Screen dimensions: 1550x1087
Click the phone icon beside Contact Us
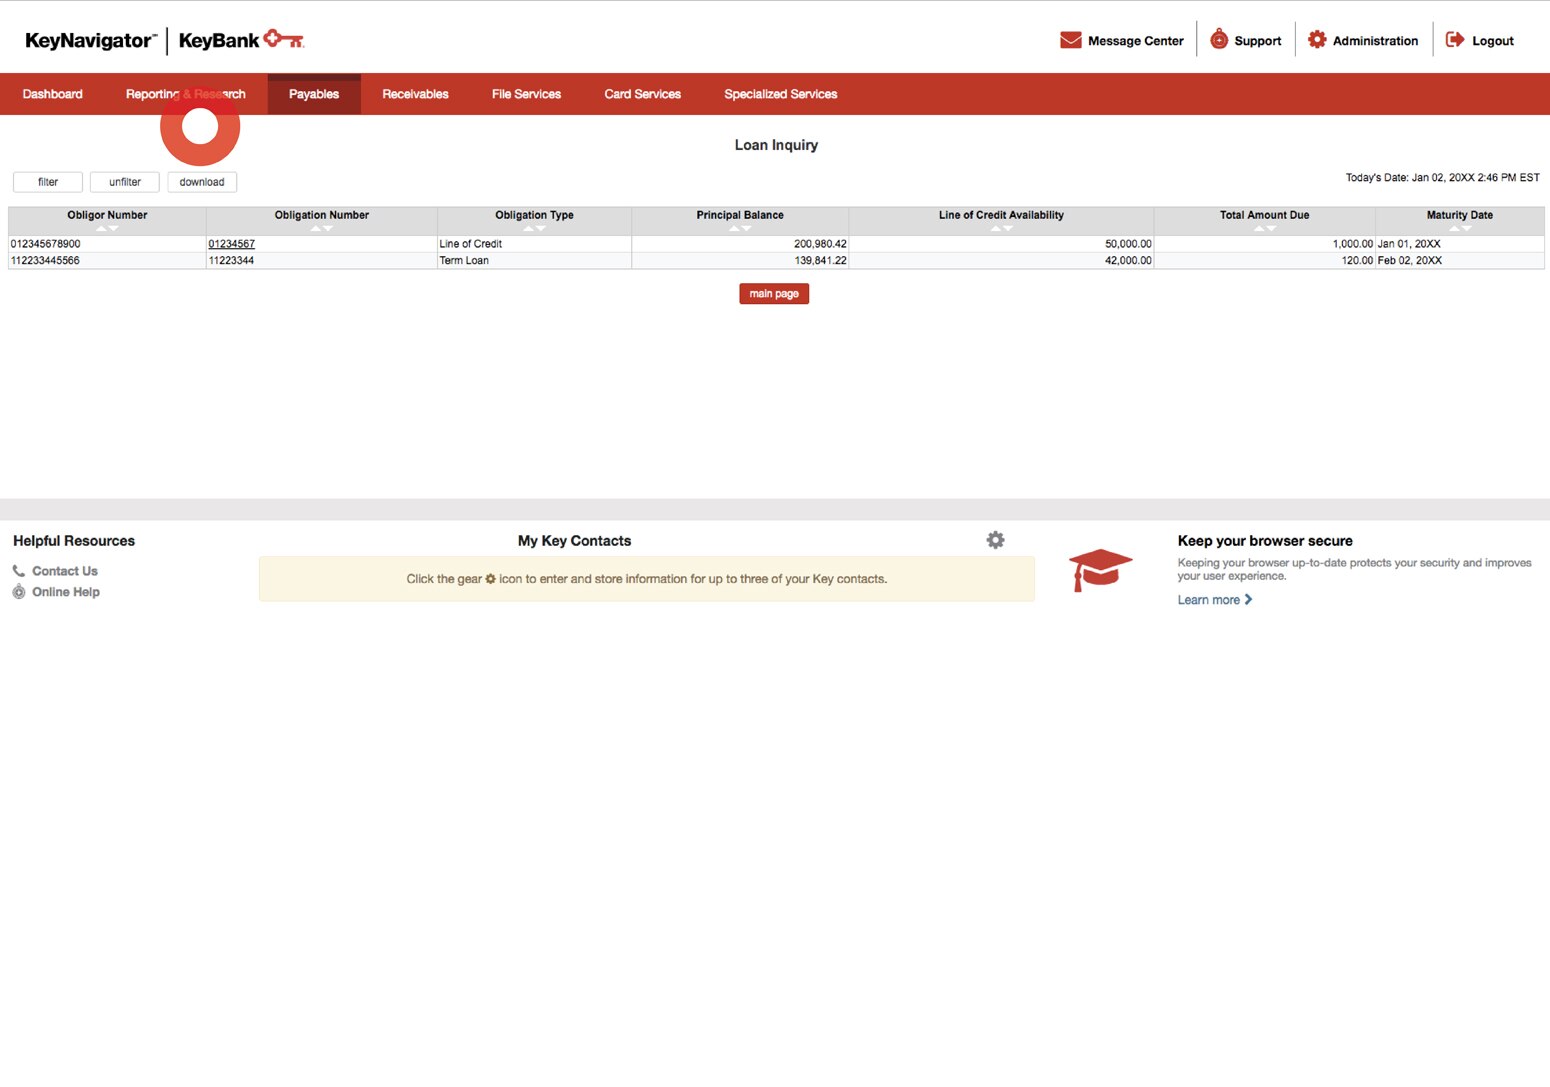[18, 570]
